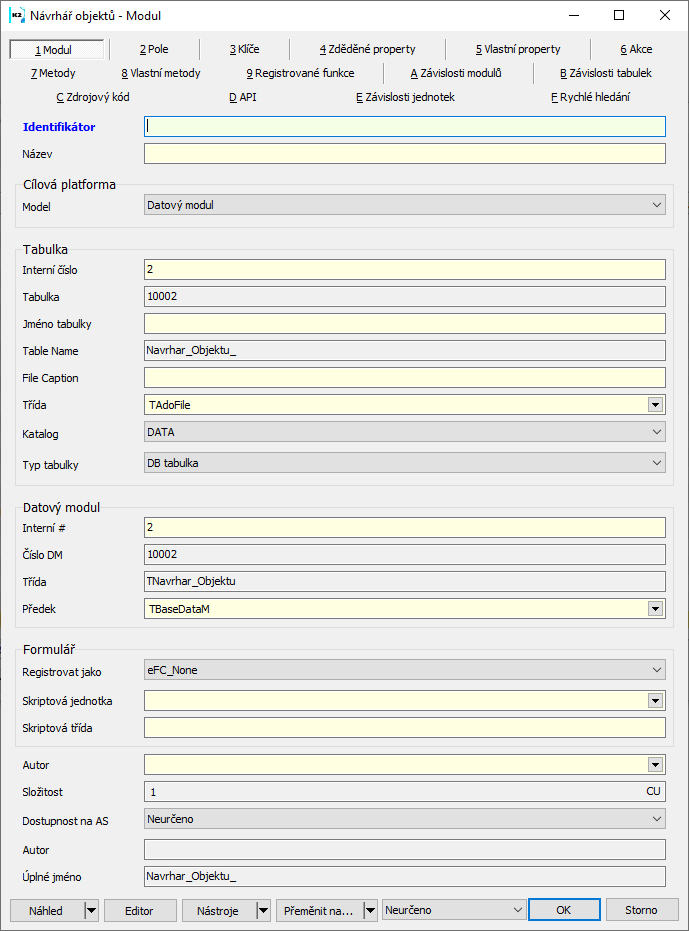
Task: Switch to the Pole tab
Action: tap(154, 49)
